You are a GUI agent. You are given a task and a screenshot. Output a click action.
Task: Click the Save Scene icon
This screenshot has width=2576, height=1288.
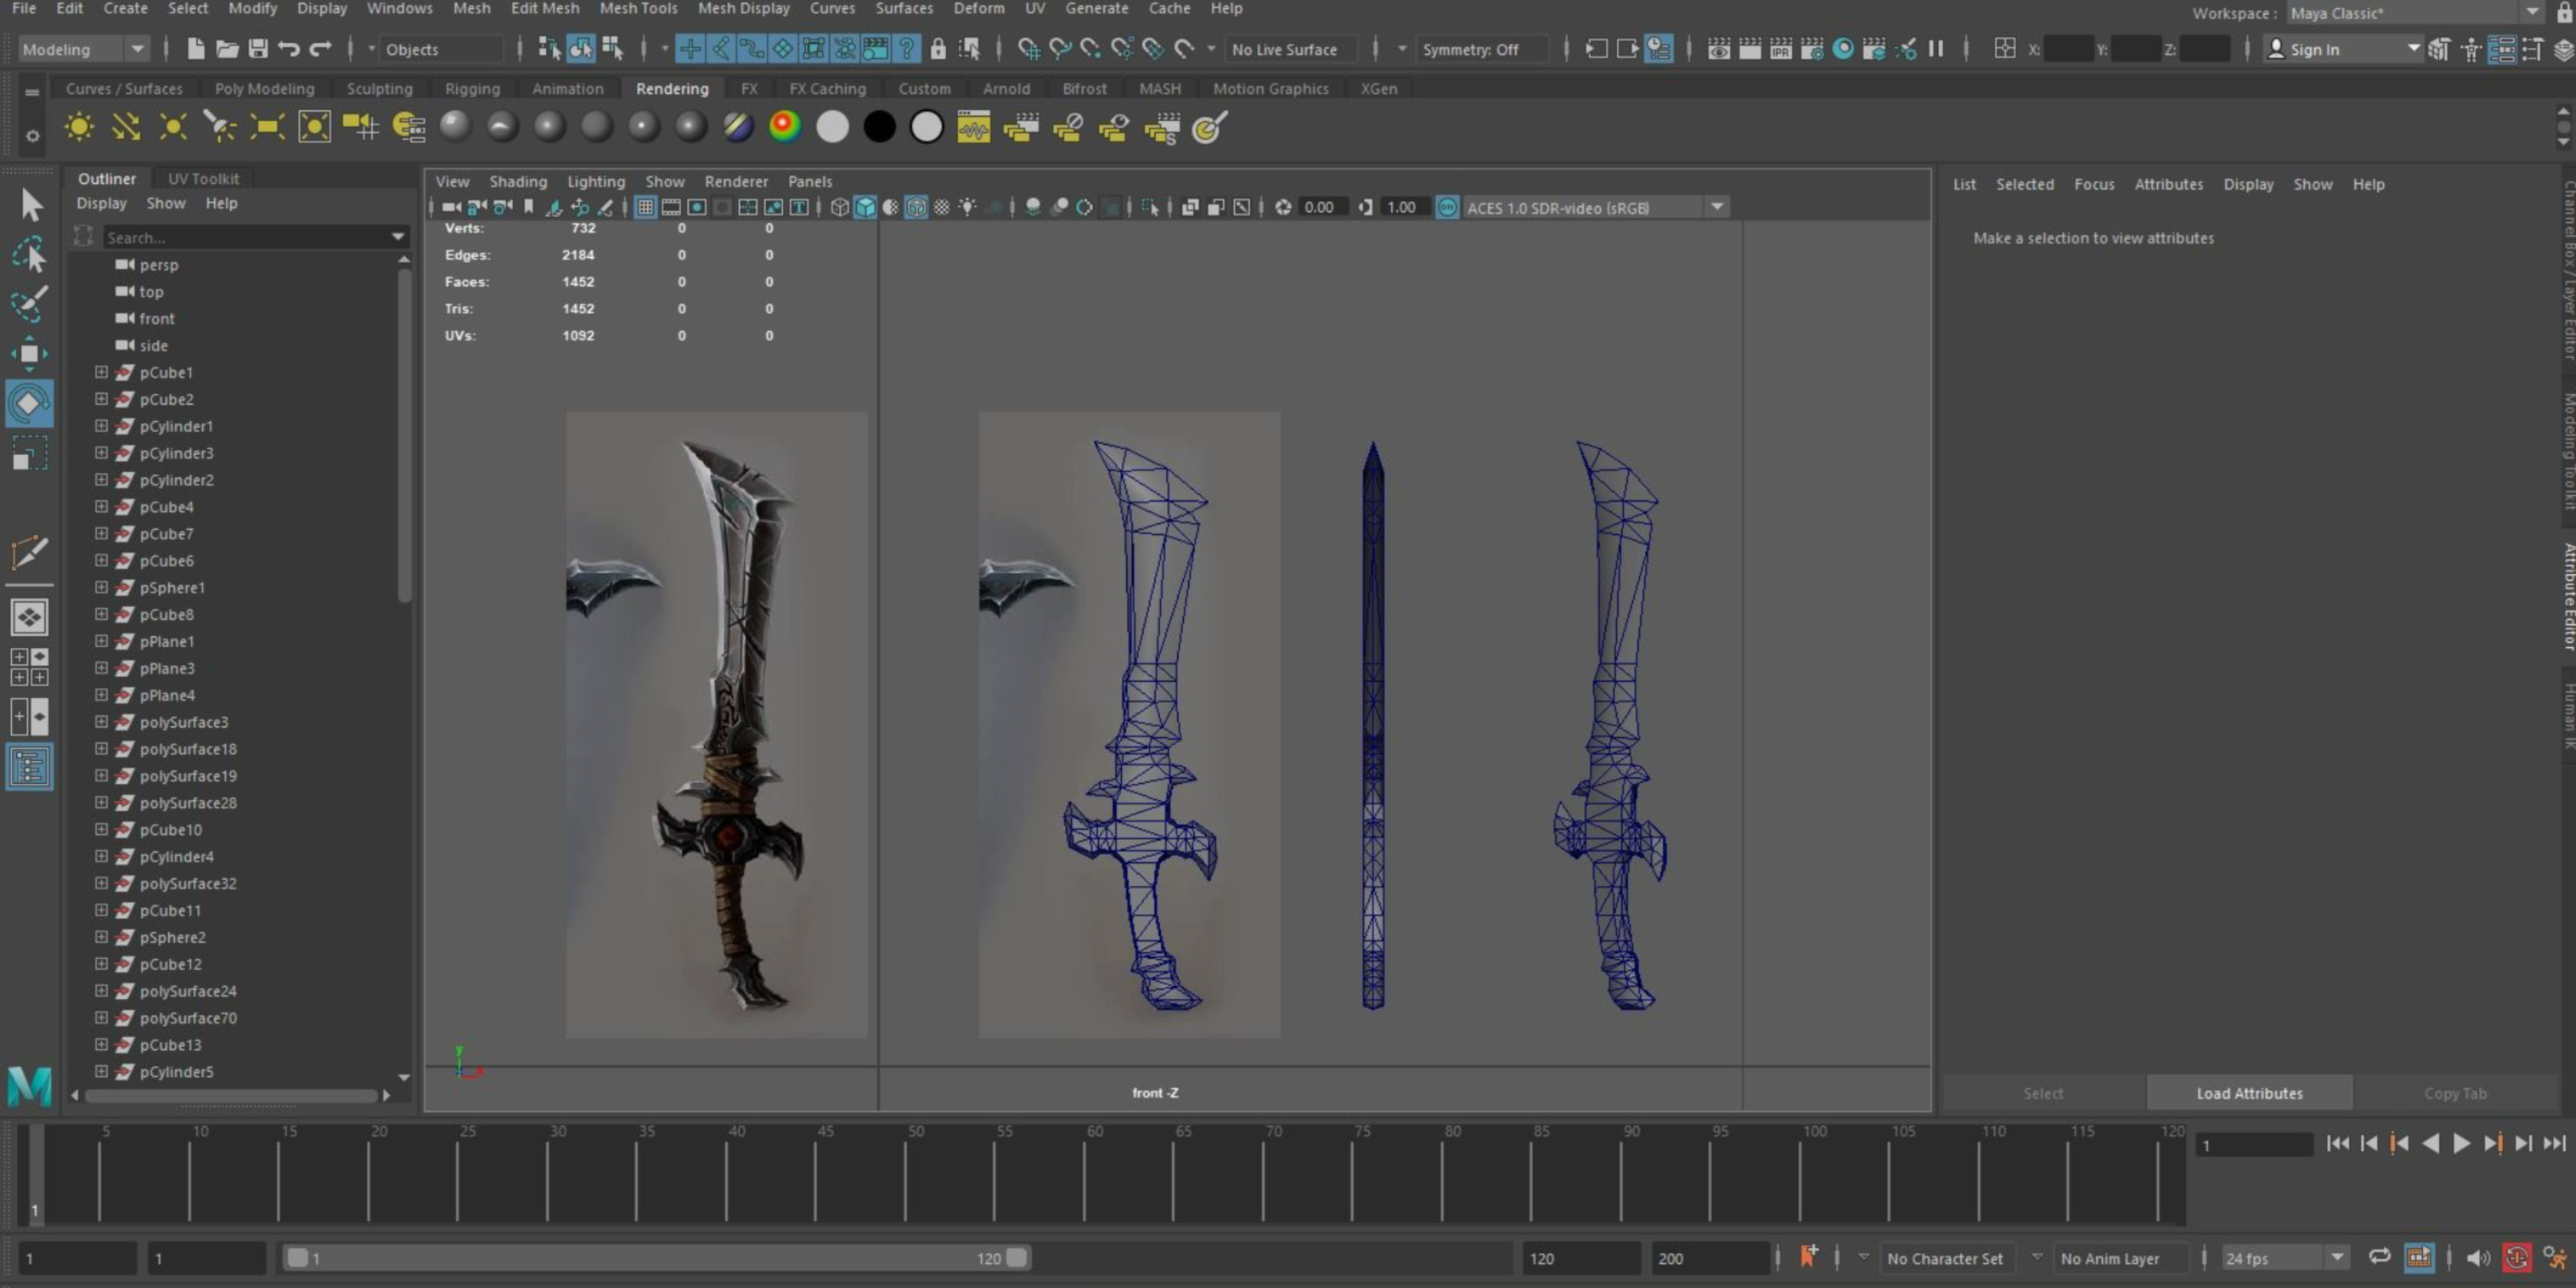(x=258, y=49)
